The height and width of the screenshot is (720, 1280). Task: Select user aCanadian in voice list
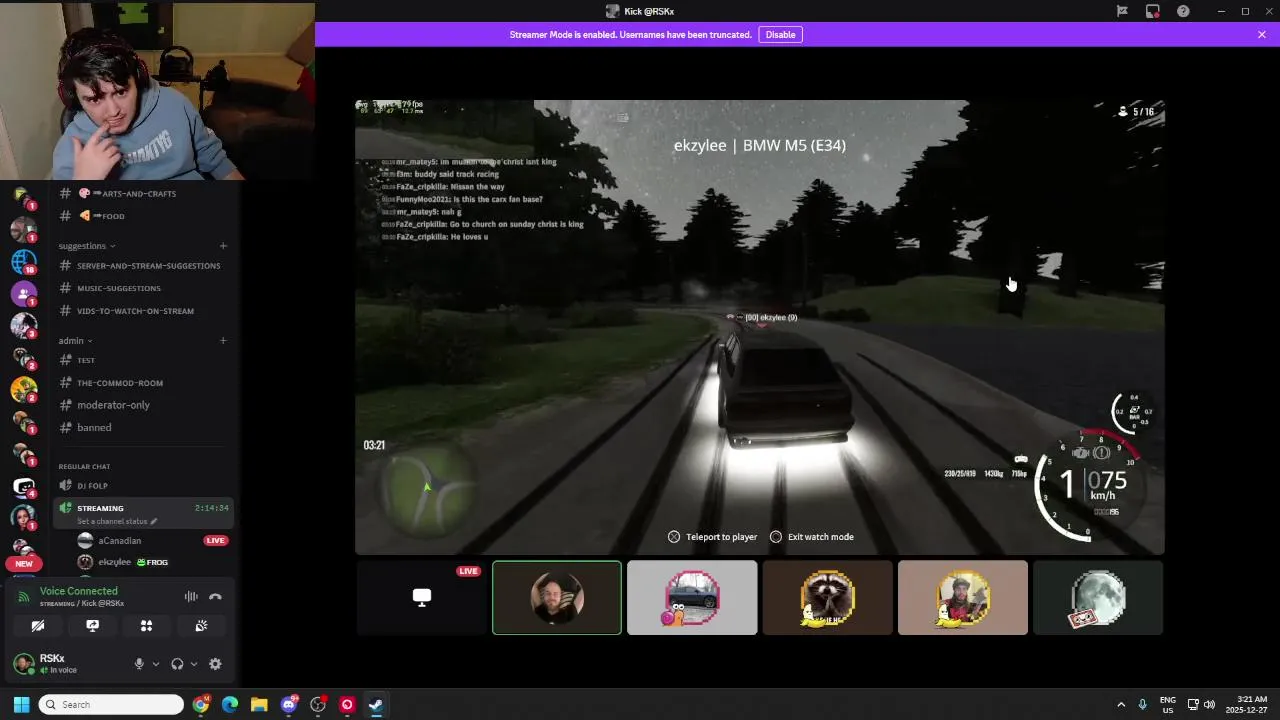coord(119,541)
